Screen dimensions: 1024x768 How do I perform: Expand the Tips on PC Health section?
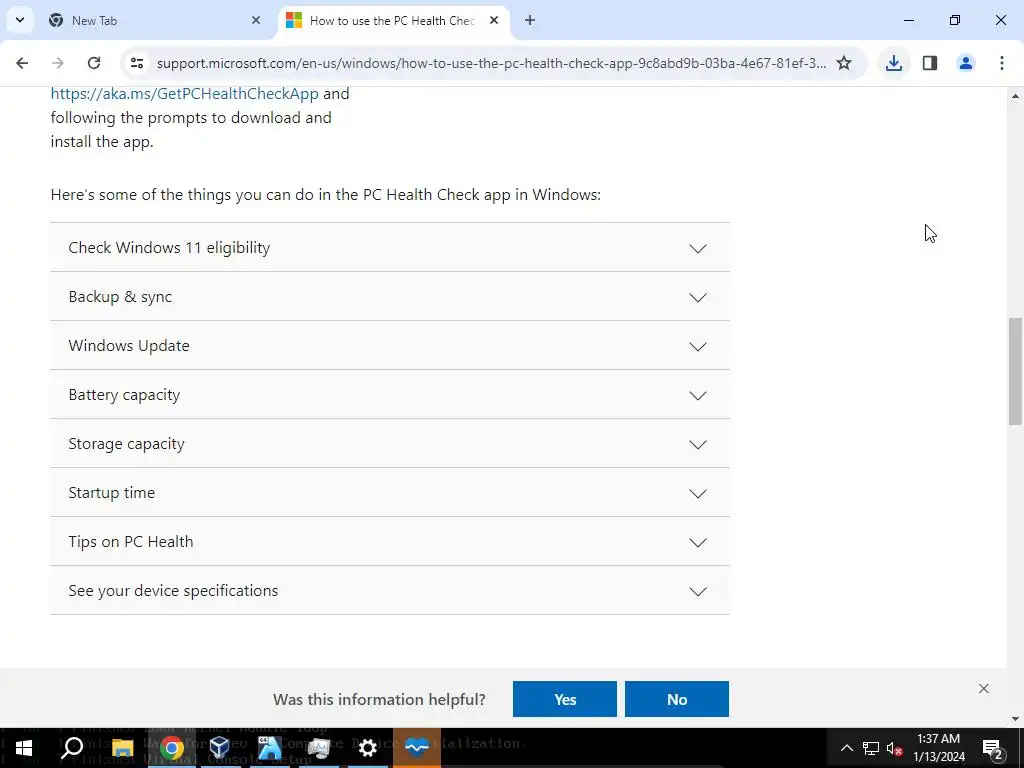point(390,541)
